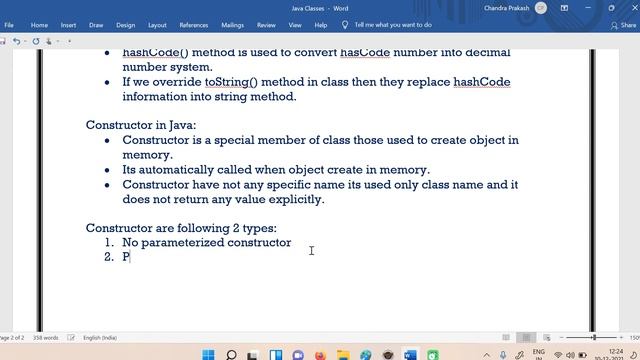
Task: Open the Teams Chat taskbar icon
Action: [298, 355]
